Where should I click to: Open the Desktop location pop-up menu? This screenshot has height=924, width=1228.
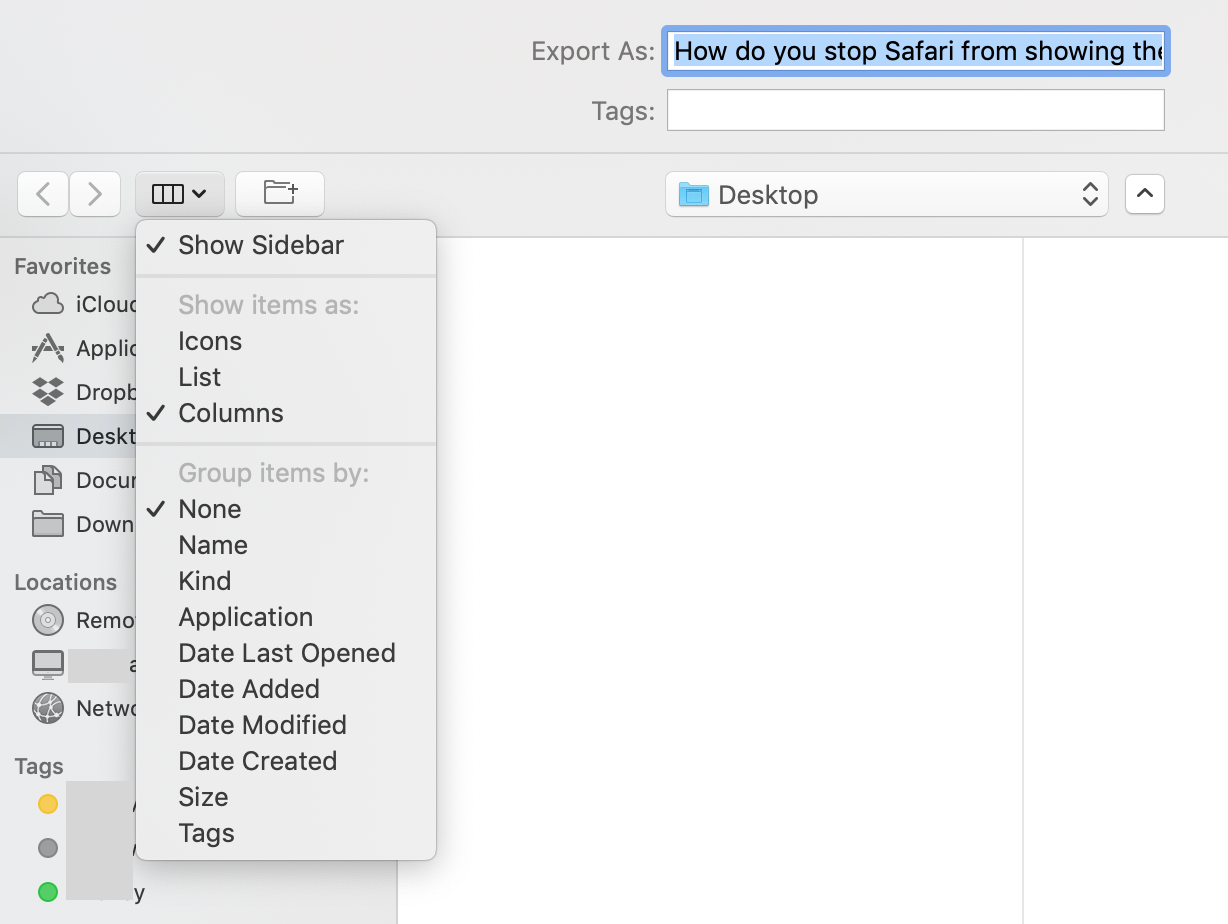pos(887,194)
